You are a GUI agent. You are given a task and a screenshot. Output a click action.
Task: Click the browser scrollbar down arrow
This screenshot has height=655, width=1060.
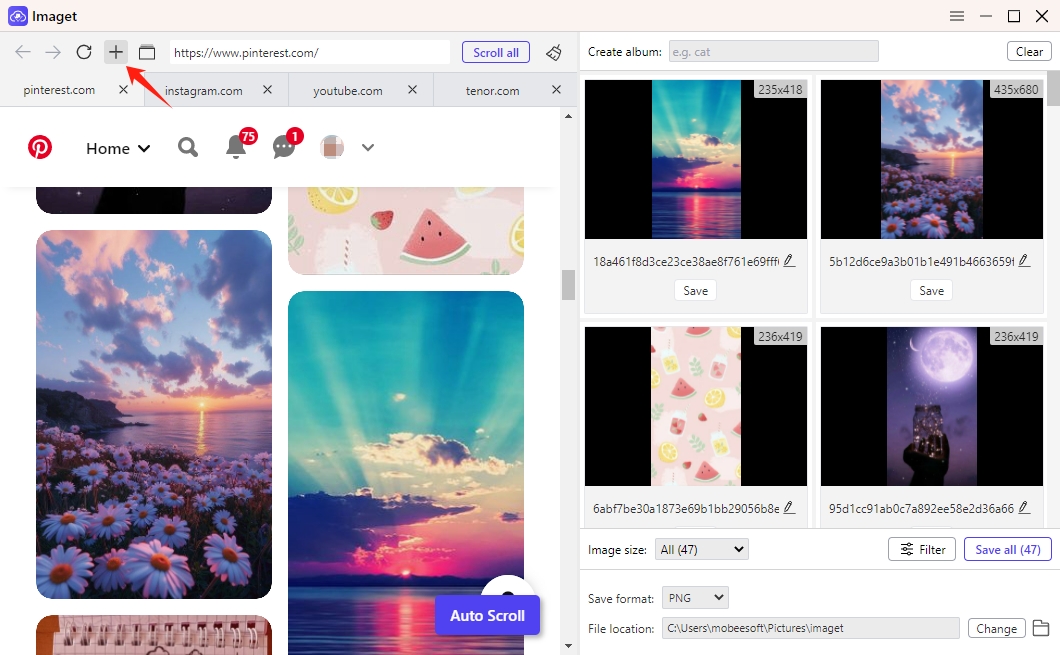pyautogui.click(x=569, y=646)
